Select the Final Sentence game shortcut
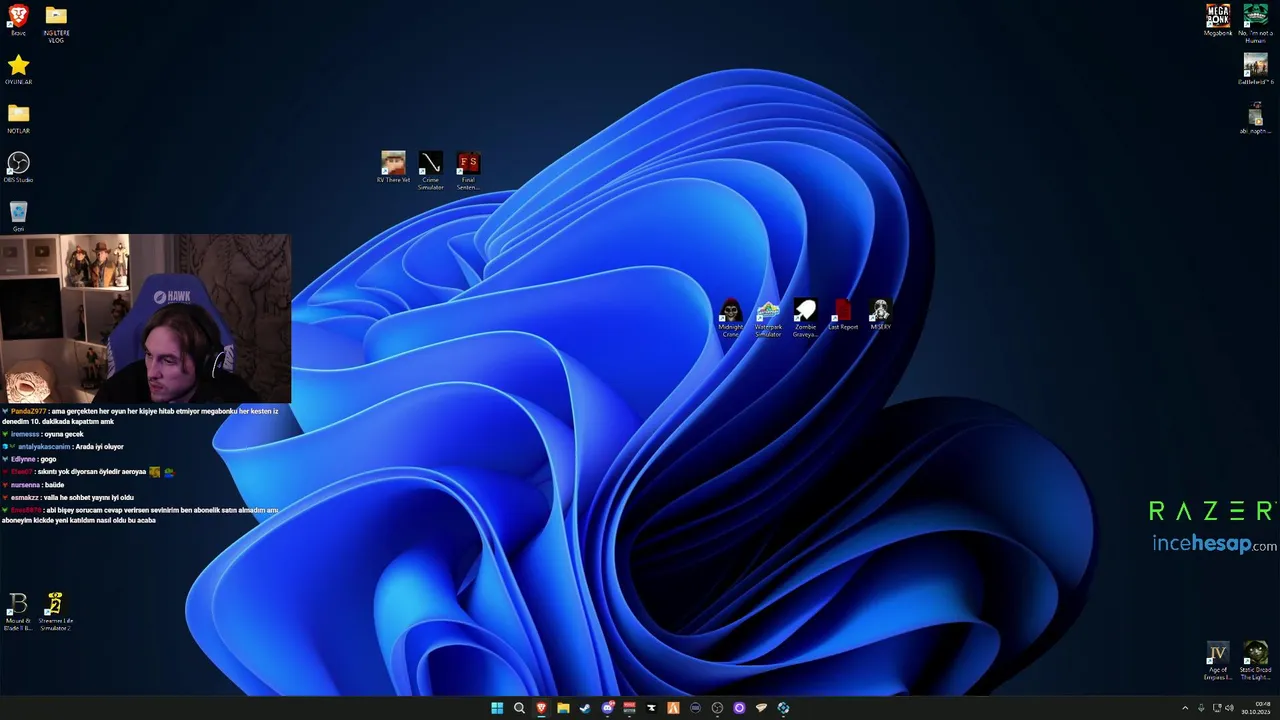 [468, 170]
